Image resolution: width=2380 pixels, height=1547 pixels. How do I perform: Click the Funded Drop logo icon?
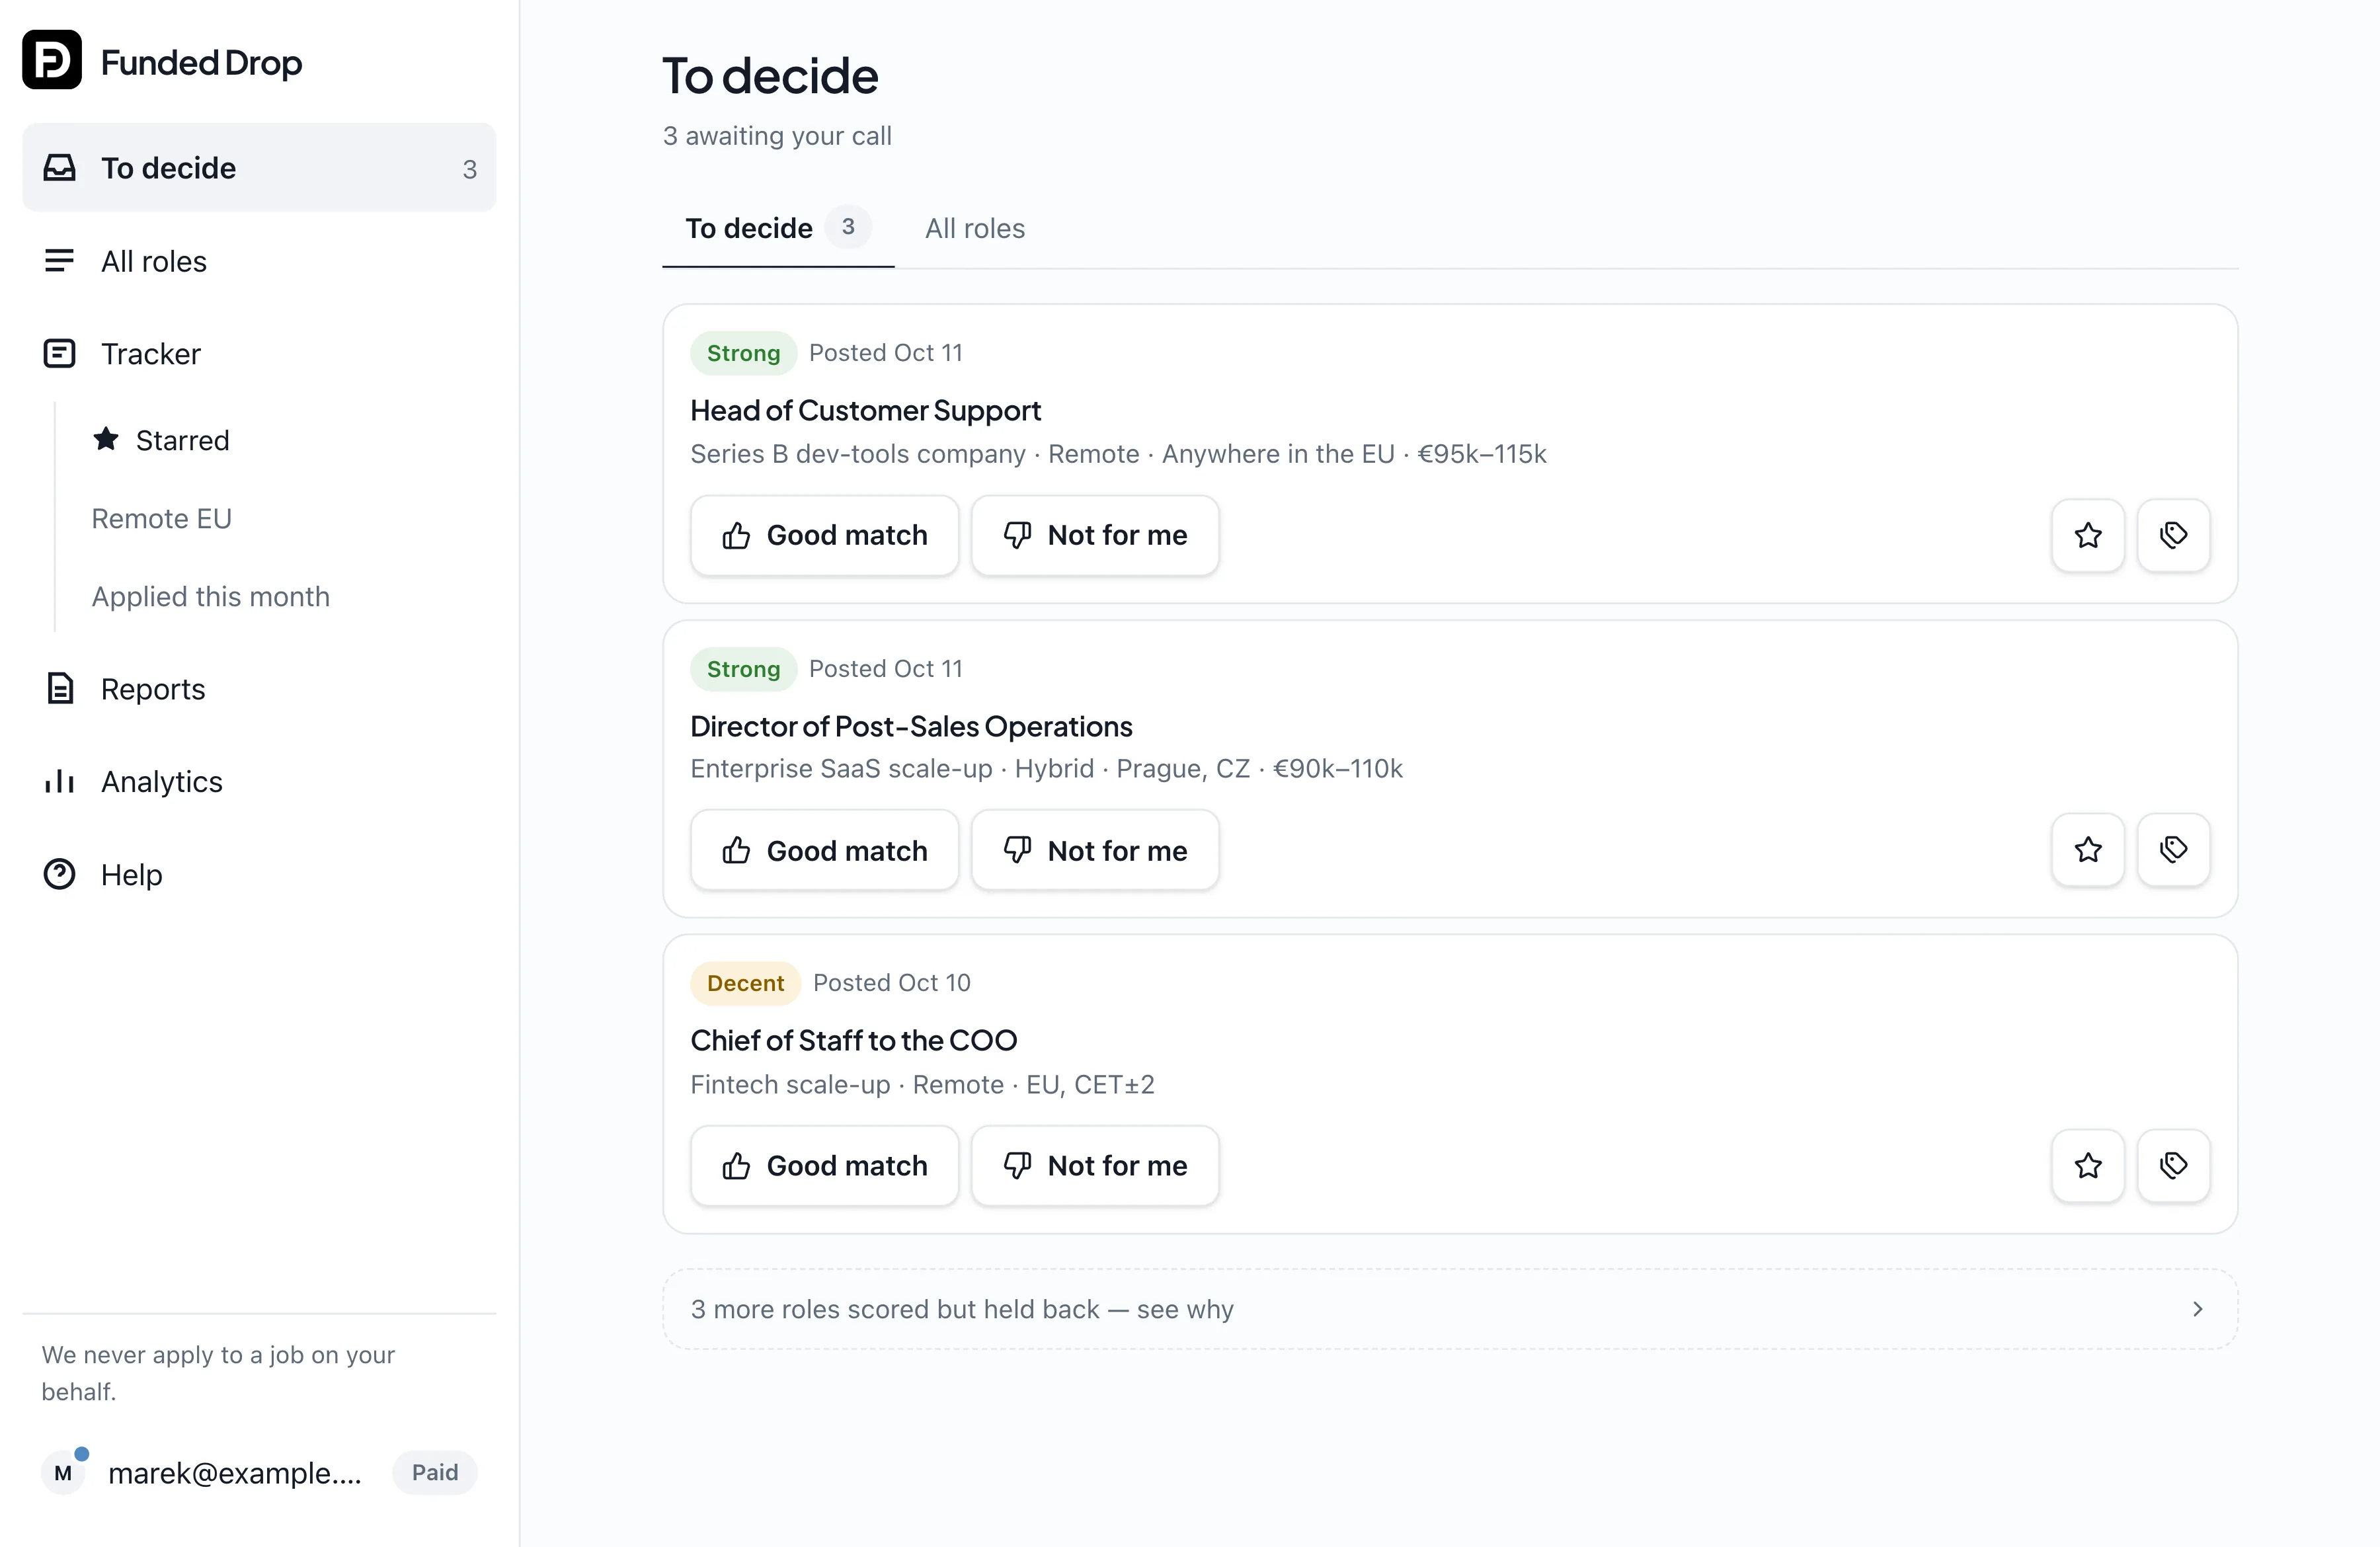(x=52, y=60)
